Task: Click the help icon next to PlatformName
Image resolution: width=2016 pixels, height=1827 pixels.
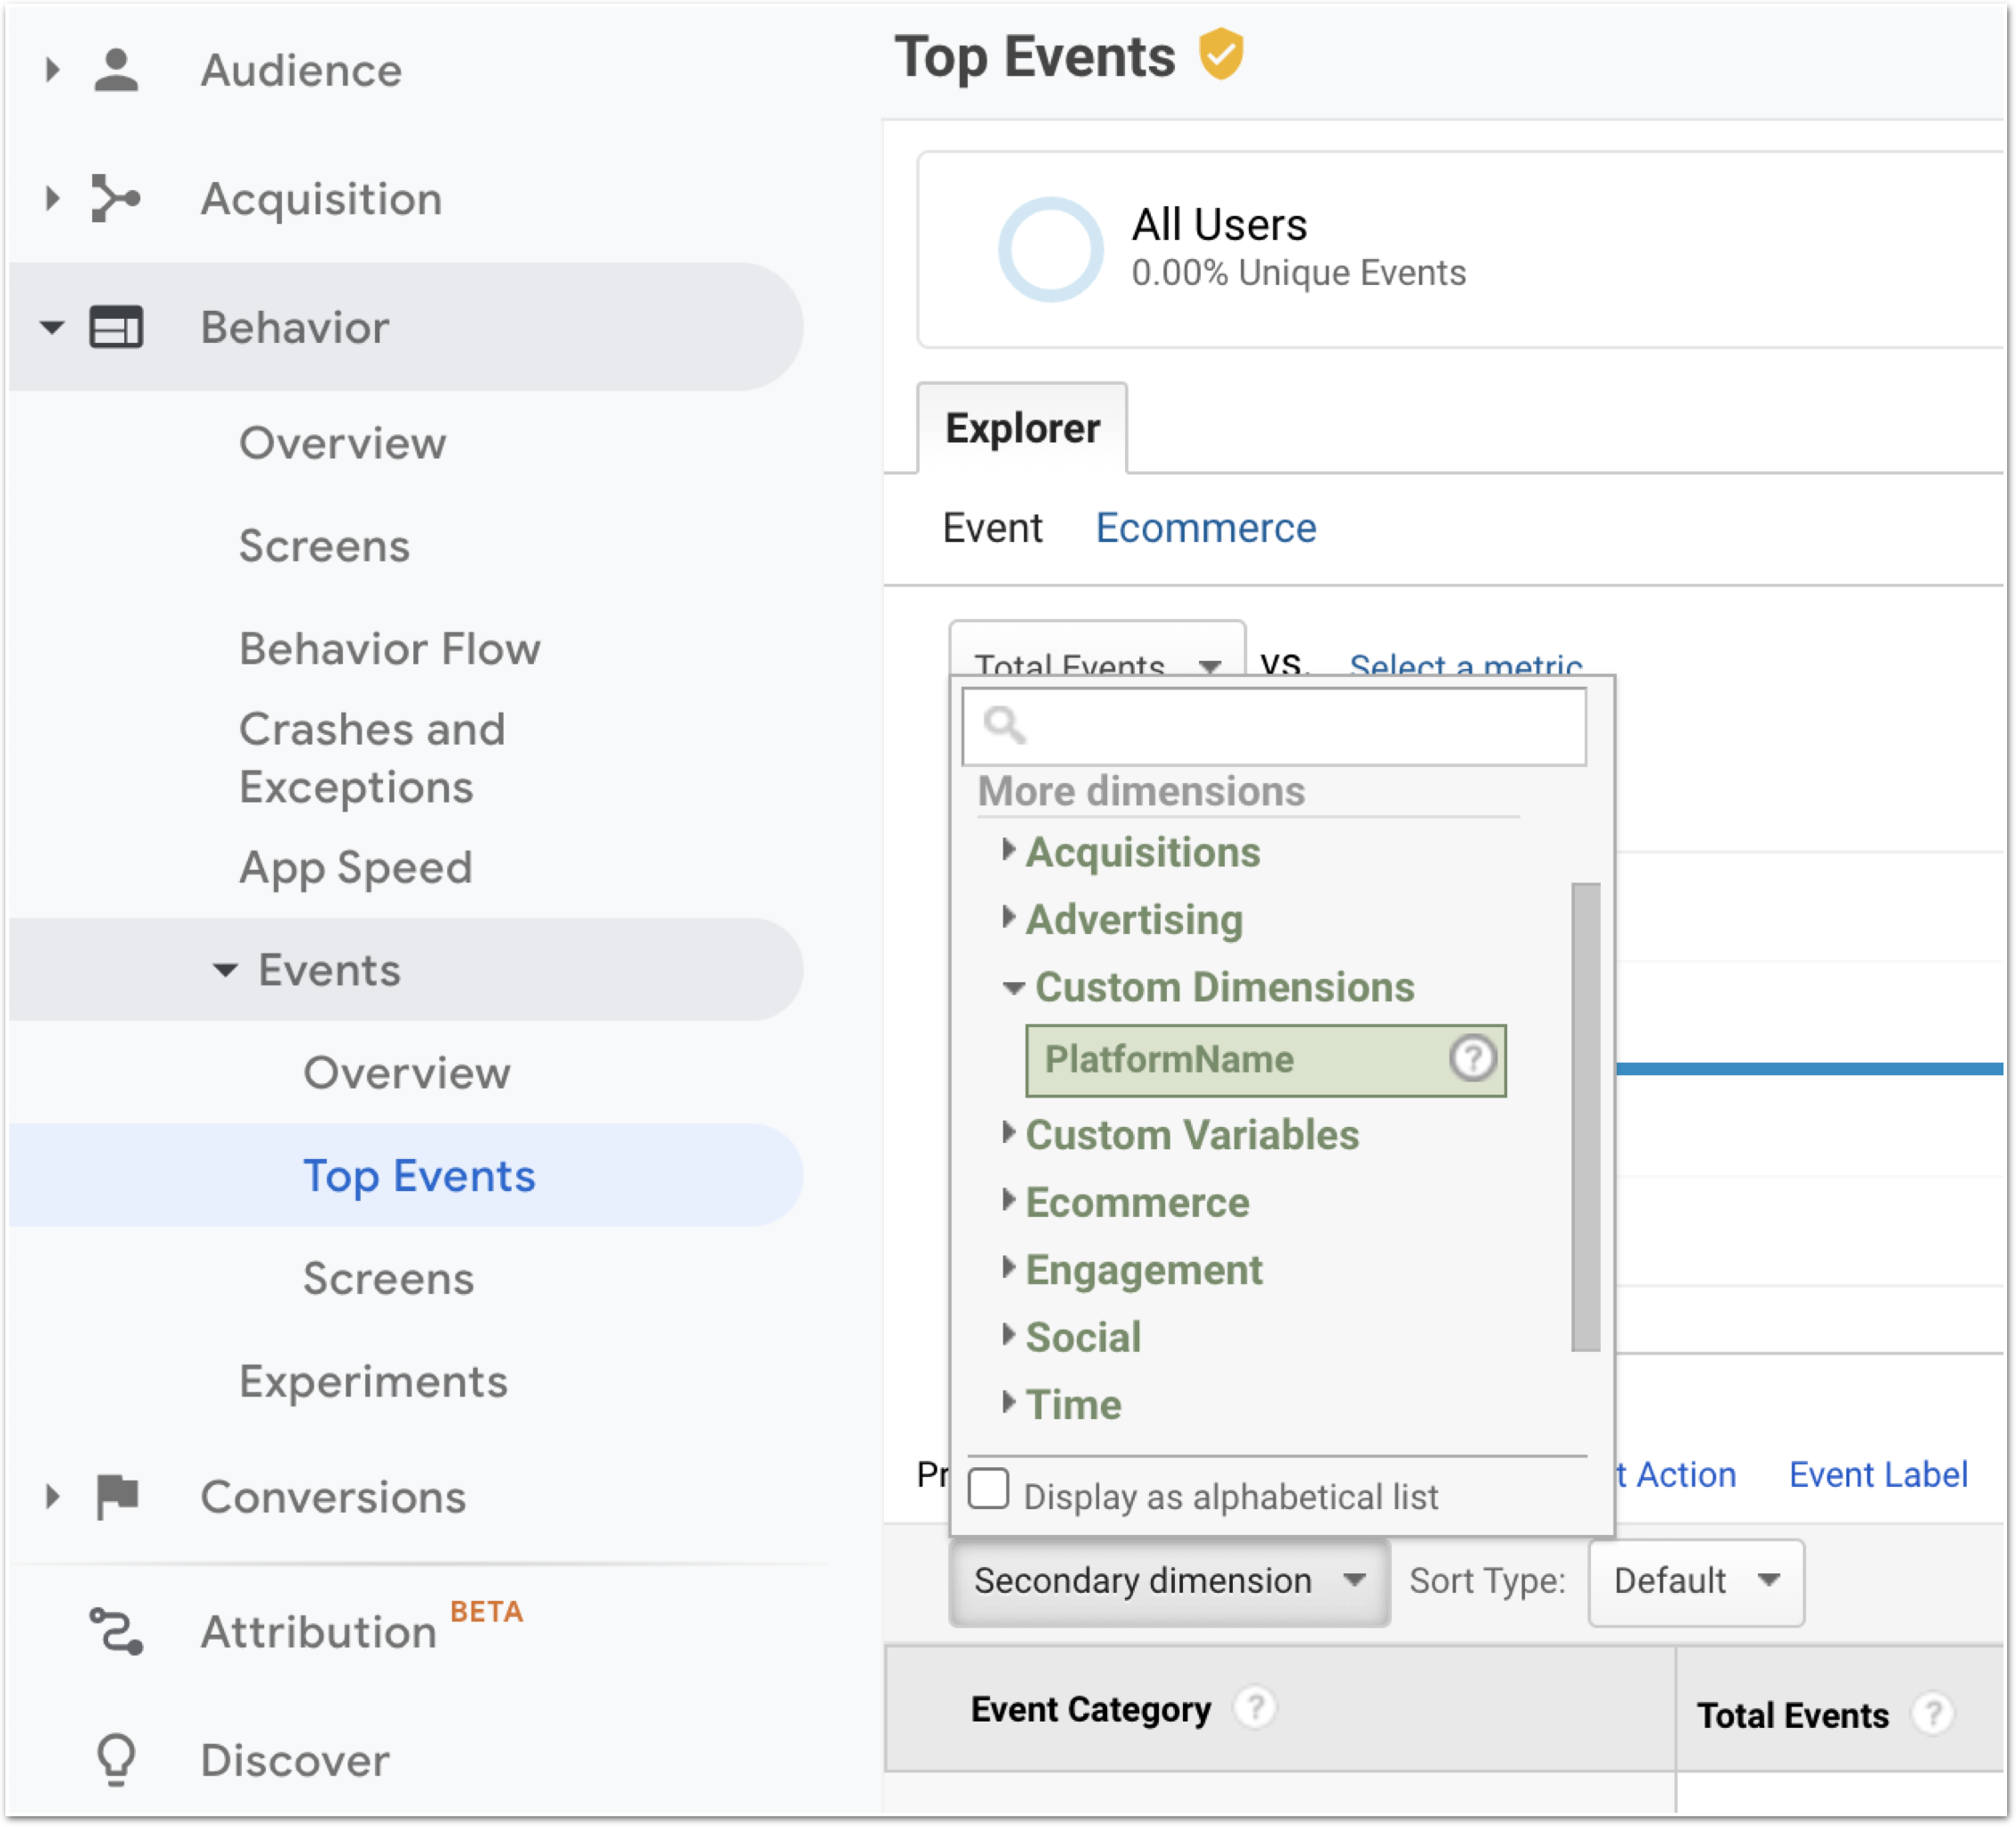Action: [1472, 1058]
